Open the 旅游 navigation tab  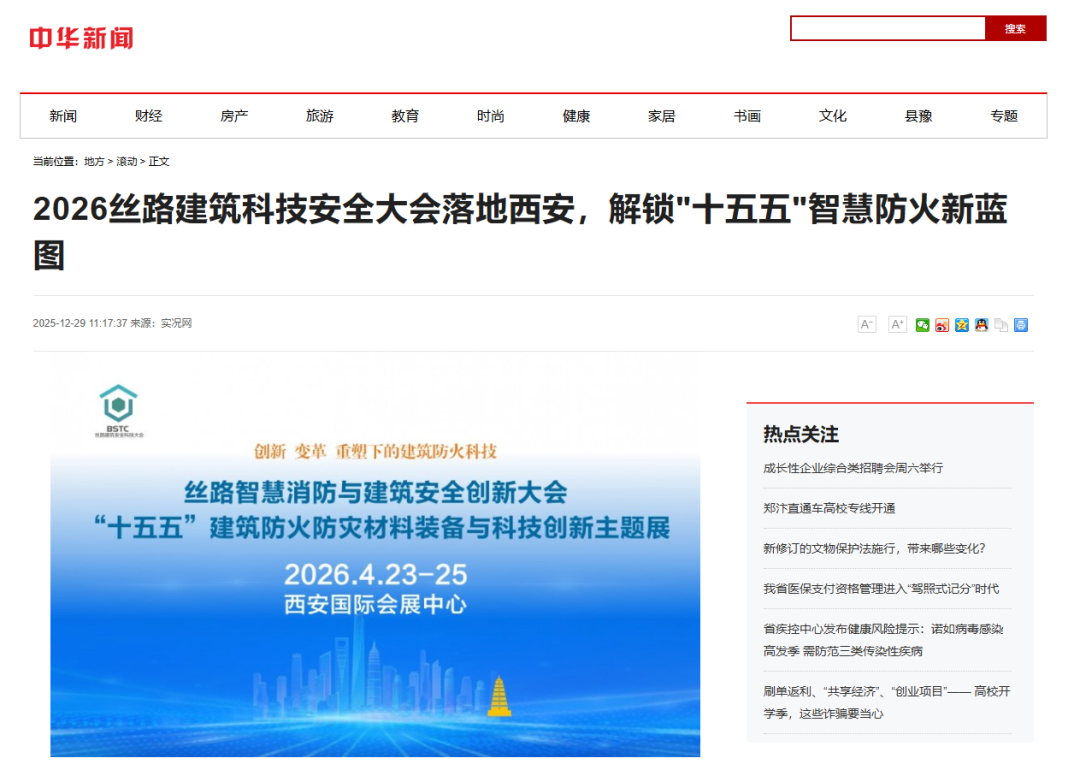click(x=320, y=116)
